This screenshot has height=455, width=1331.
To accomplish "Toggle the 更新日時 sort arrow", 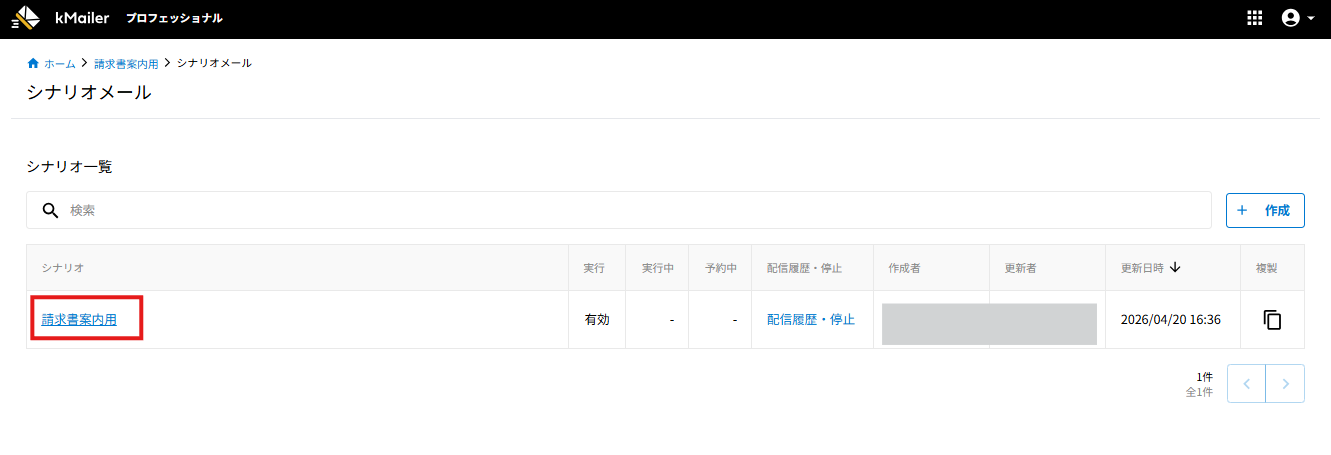I will 1175,267.
